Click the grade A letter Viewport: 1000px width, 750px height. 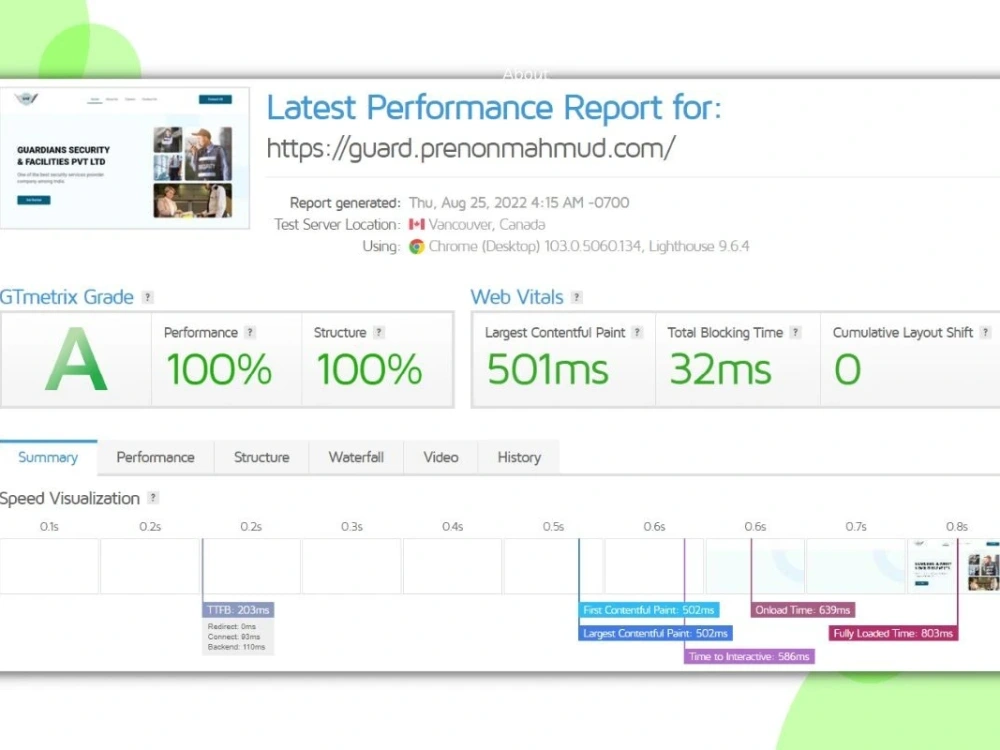(x=76, y=360)
